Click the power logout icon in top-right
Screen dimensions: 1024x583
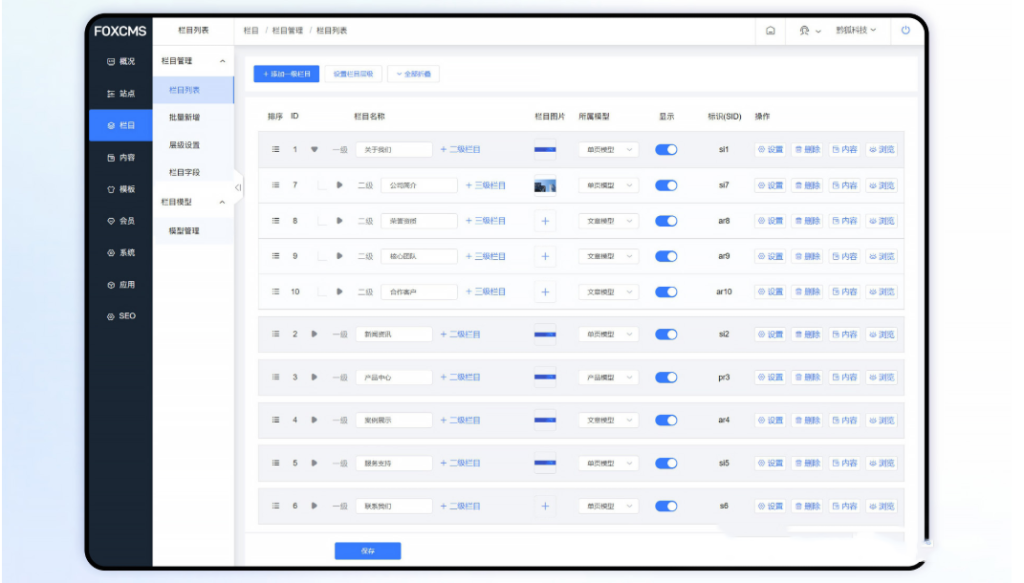[905, 31]
